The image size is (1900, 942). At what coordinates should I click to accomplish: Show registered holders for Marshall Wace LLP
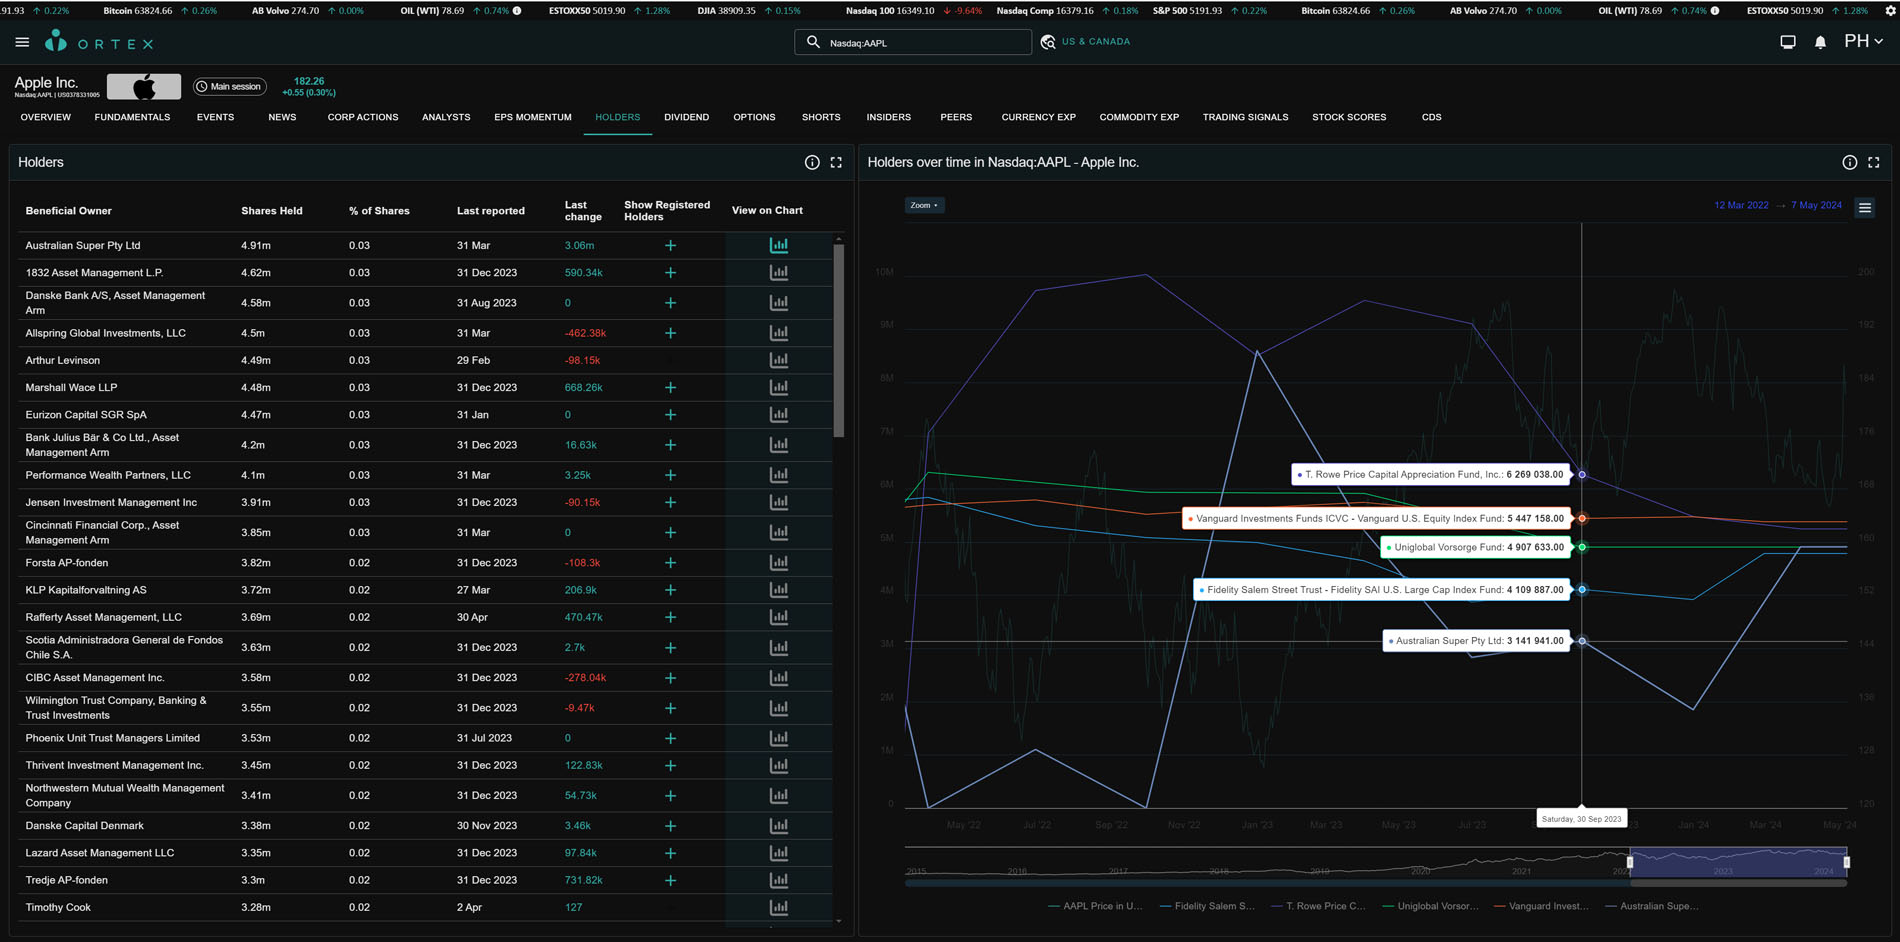(670, 388)
